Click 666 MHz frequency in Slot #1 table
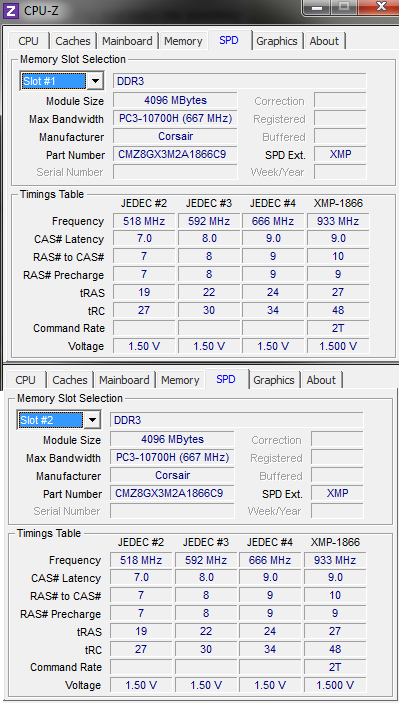The image size is (399, 703). pyautogui.click(x=273, y=221)
